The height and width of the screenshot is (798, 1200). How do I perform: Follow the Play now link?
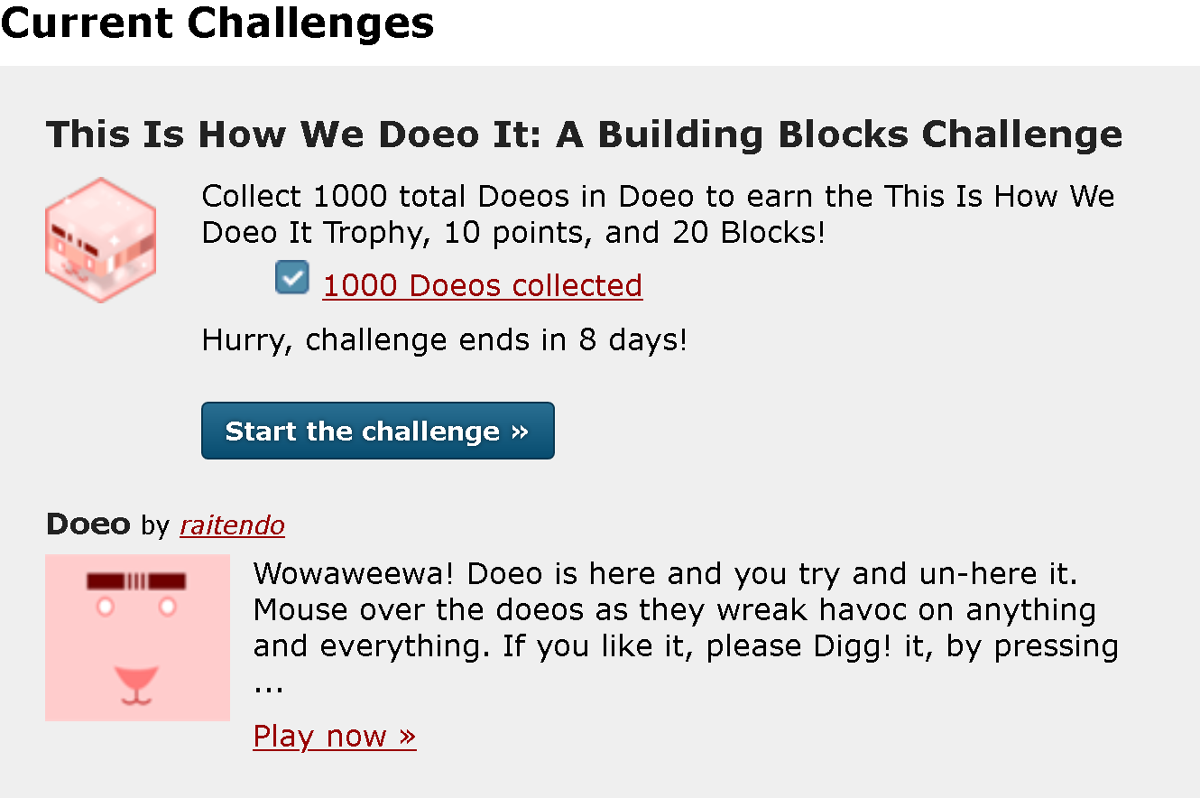[334, 736]
